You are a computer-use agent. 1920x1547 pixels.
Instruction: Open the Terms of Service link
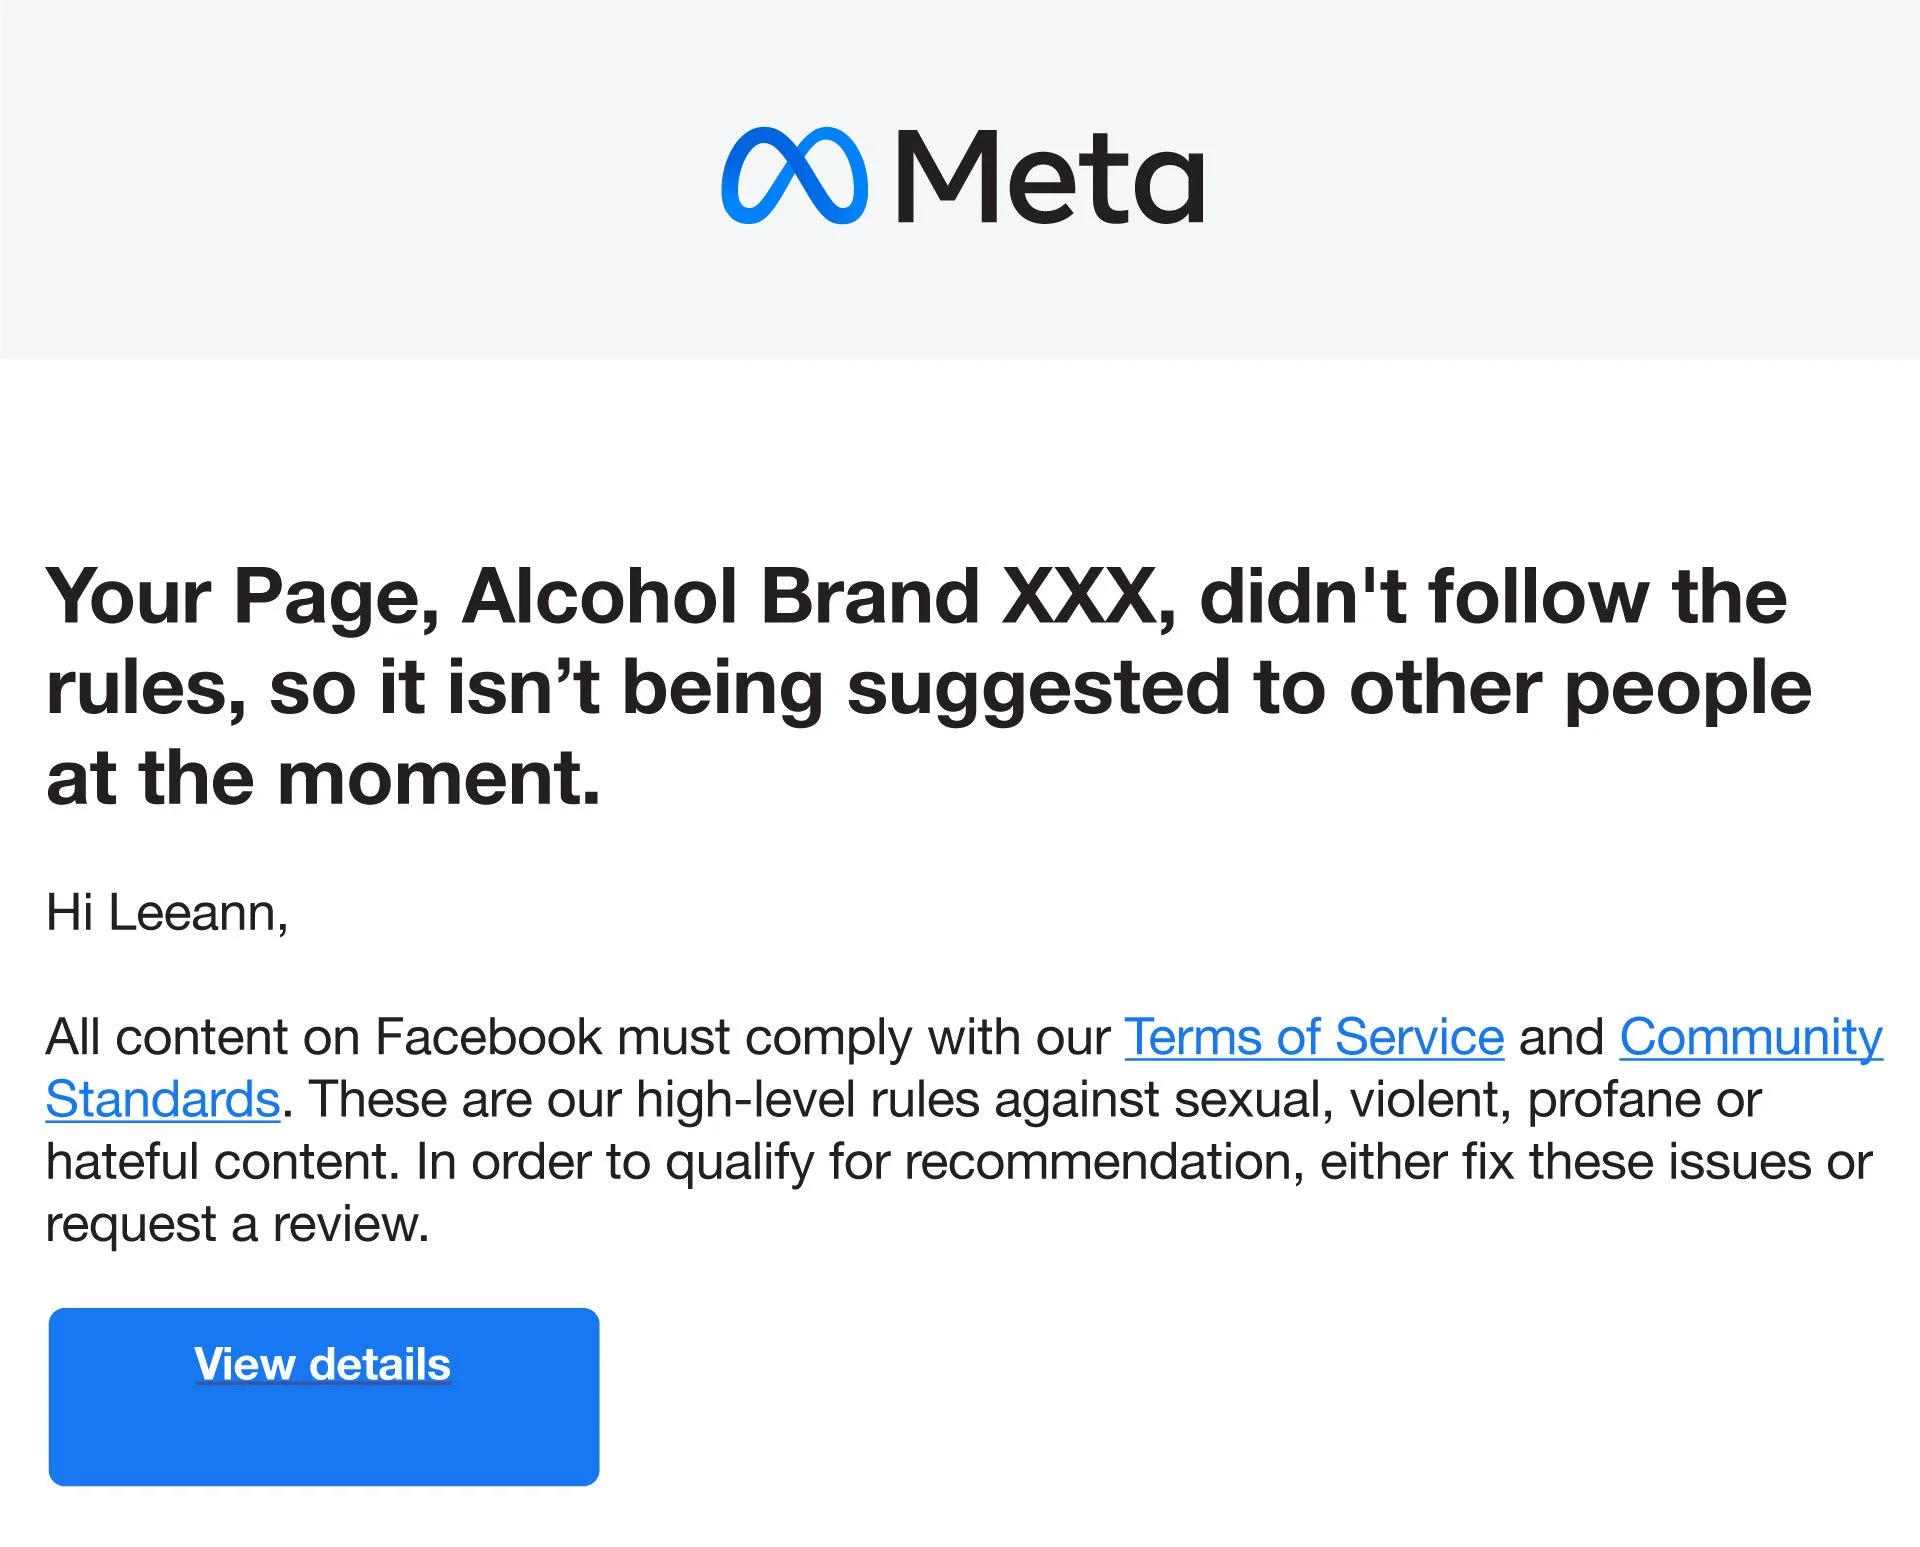pyautogui.click(x=1314, y=1037)
